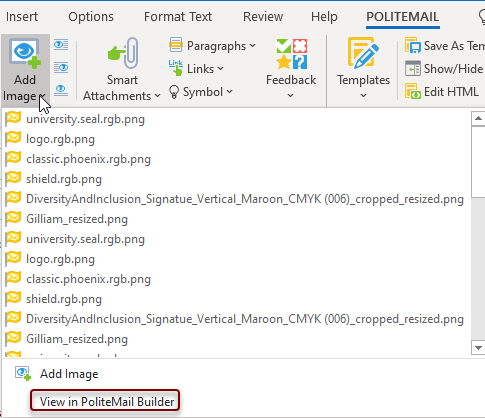
Task: Click envelope icon beside first logo.rgb.png
Action: click(x=13, y=138)
